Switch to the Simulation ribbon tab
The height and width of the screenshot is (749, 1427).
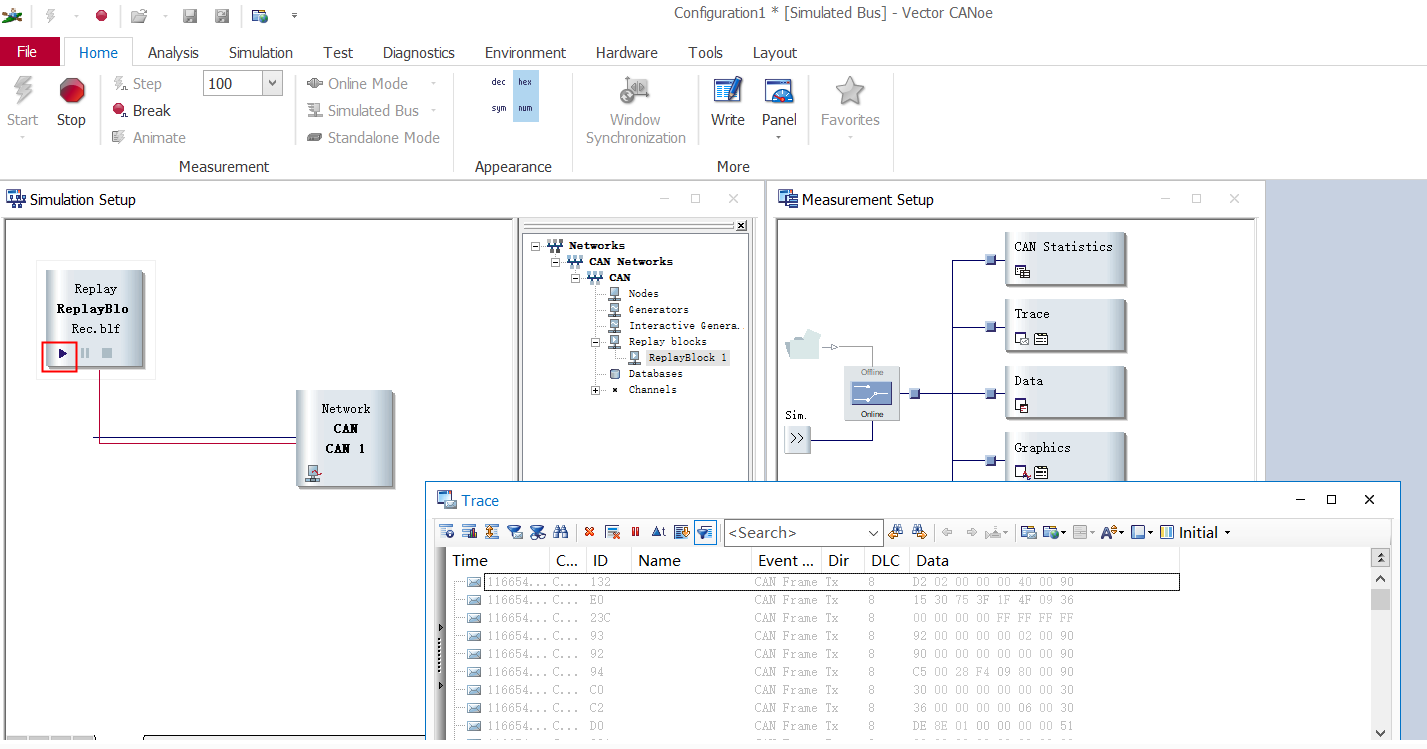[x=261, y=53]
